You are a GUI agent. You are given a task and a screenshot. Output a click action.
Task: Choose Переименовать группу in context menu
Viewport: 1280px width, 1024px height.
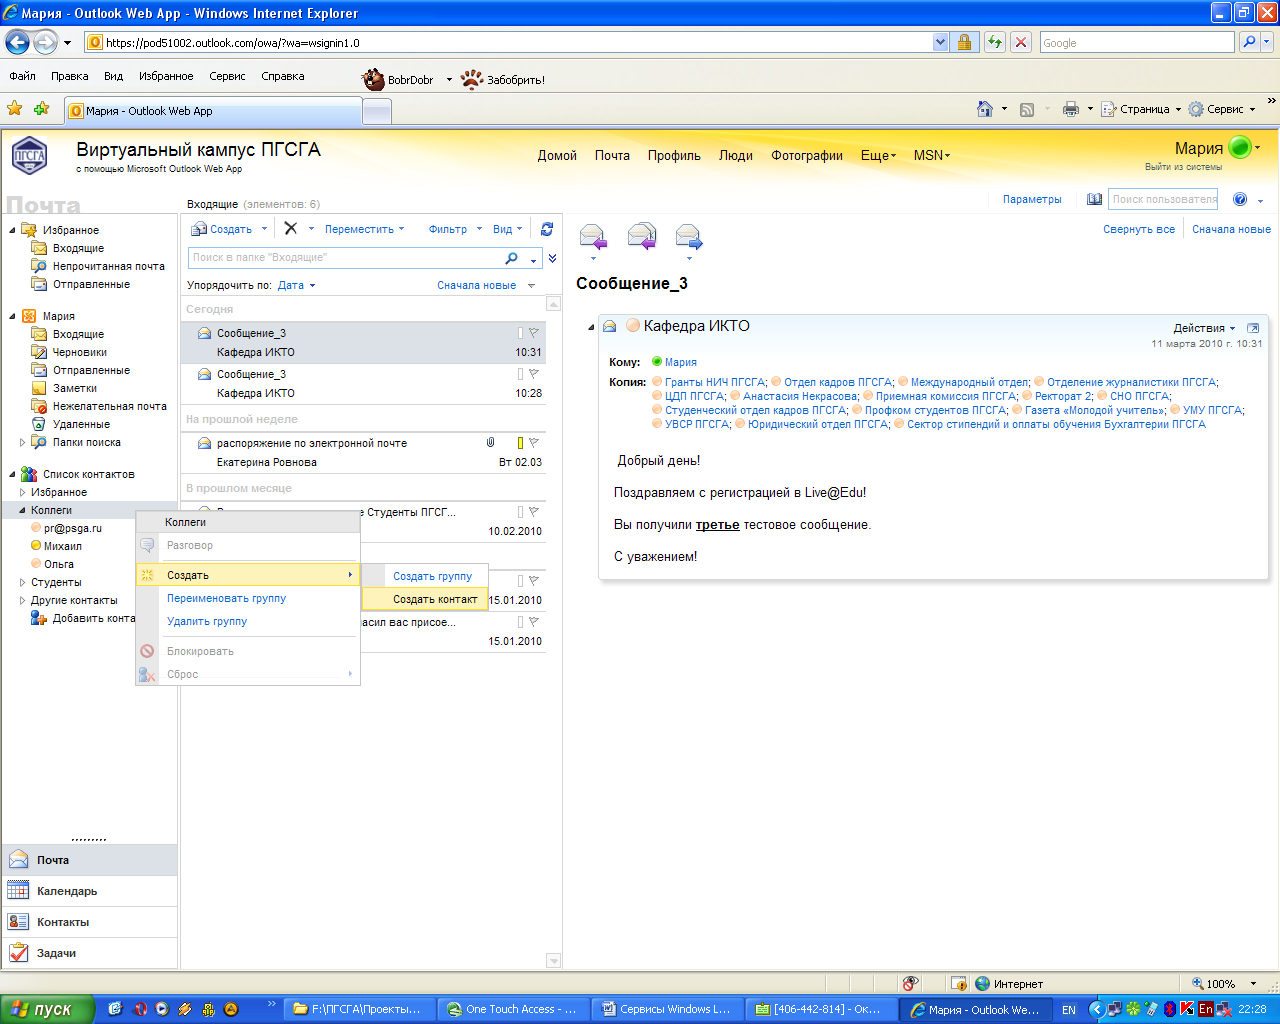[226, 598]
